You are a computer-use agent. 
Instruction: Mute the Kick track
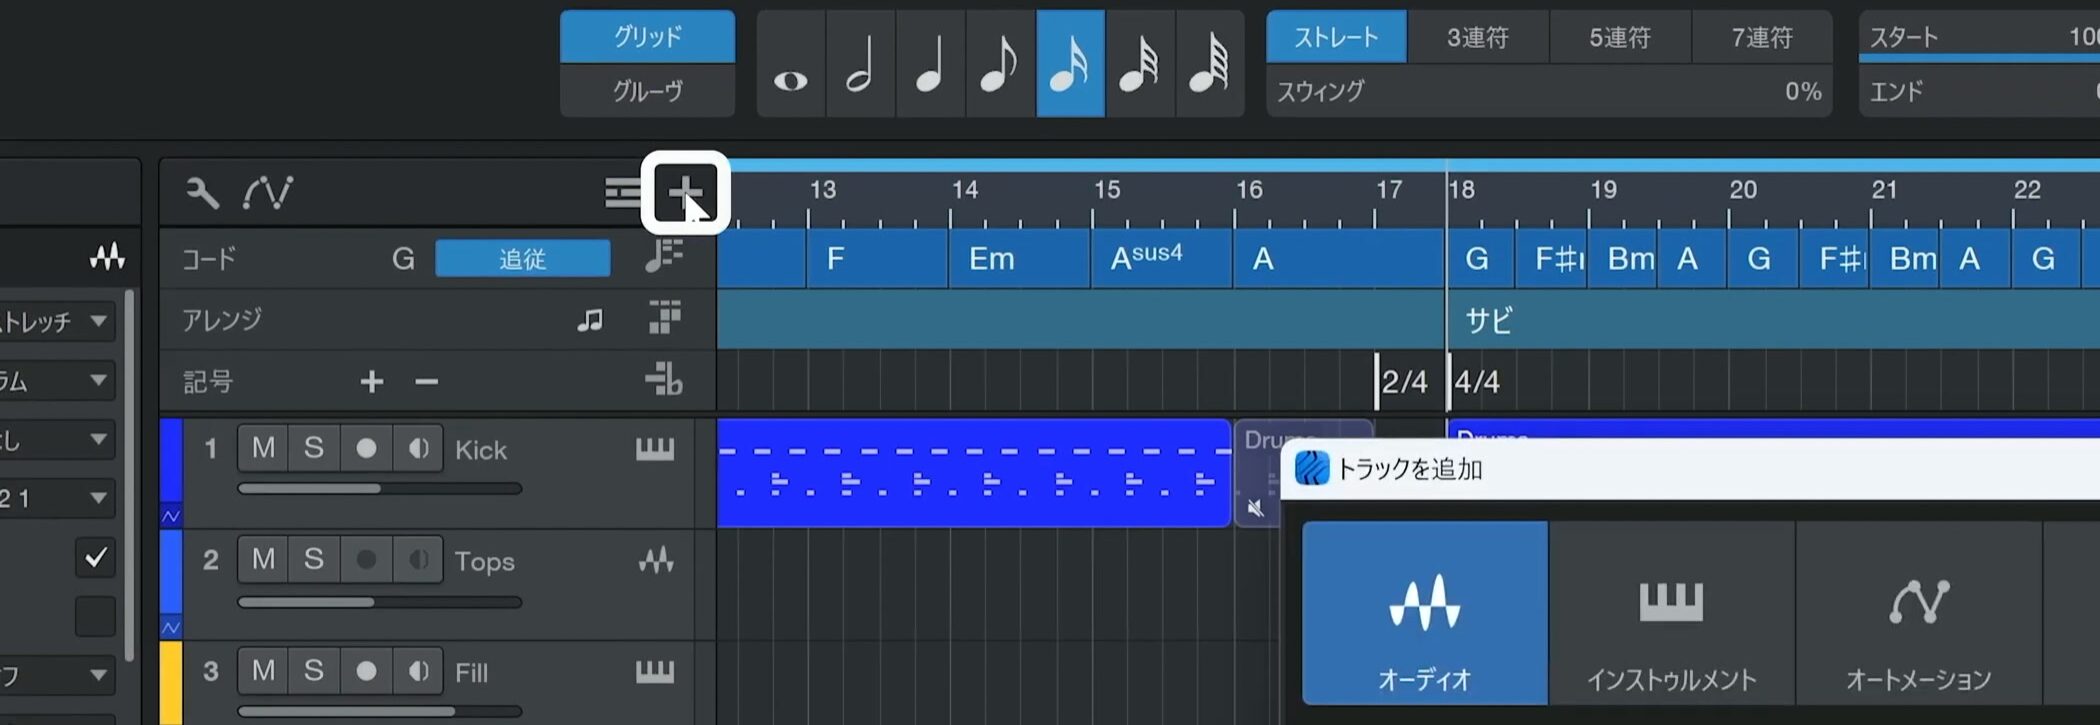coord(263,448)
